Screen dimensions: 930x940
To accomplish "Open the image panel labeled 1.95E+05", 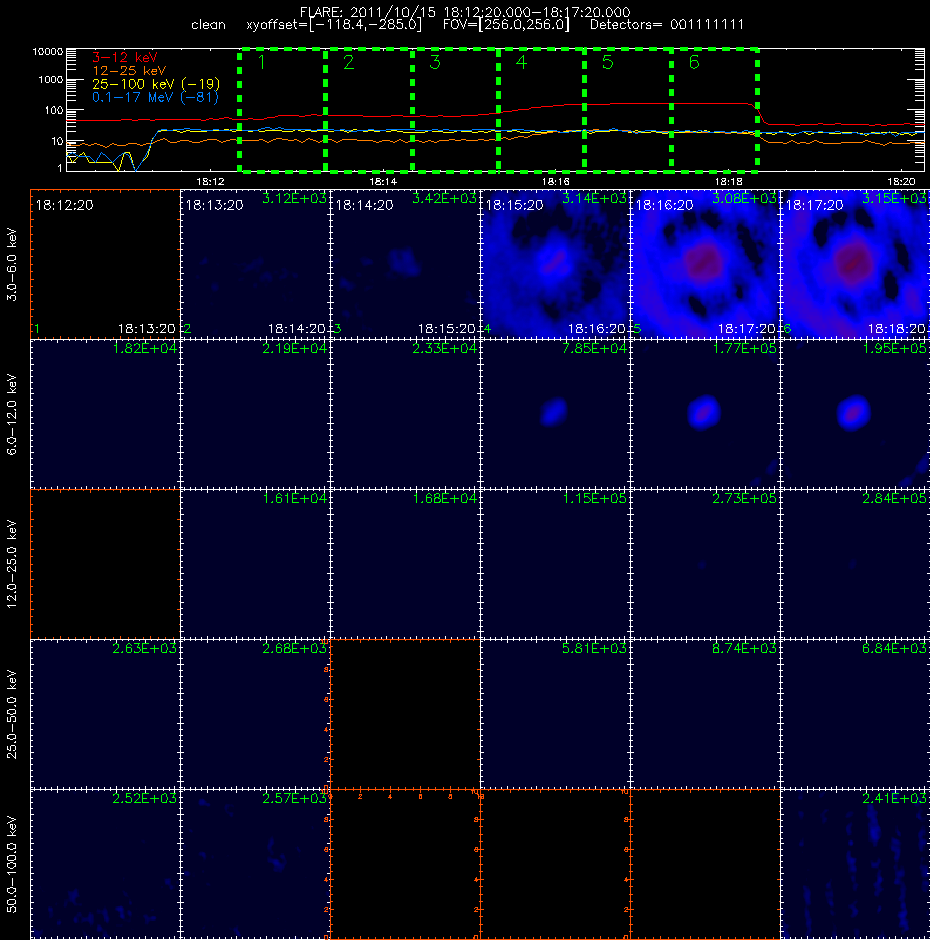I will [x=855, y=414].
